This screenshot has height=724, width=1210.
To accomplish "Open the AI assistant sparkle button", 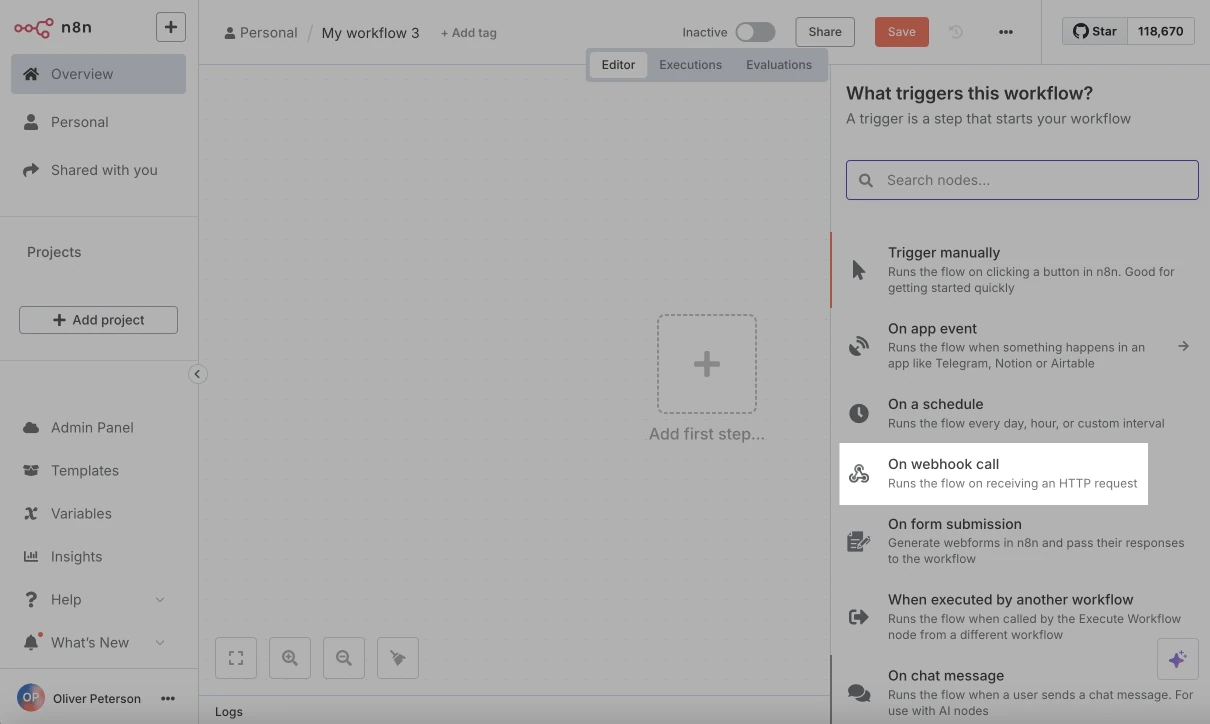I will click(1177, 659).
